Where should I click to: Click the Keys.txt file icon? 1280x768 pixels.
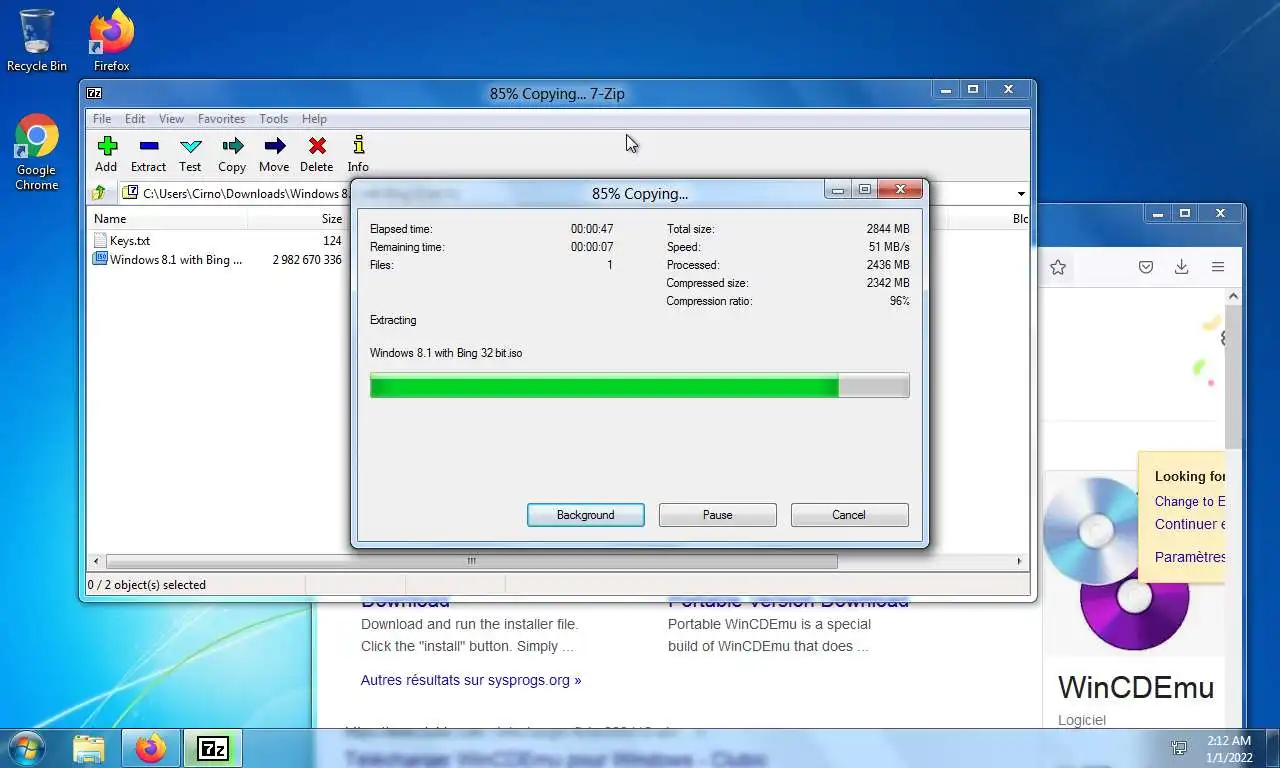100,241
